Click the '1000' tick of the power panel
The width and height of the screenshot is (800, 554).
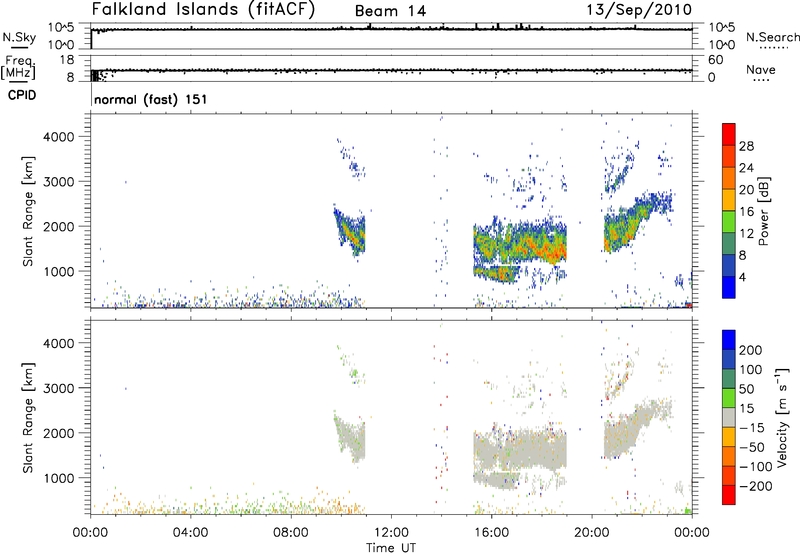[x=59, y=271]
